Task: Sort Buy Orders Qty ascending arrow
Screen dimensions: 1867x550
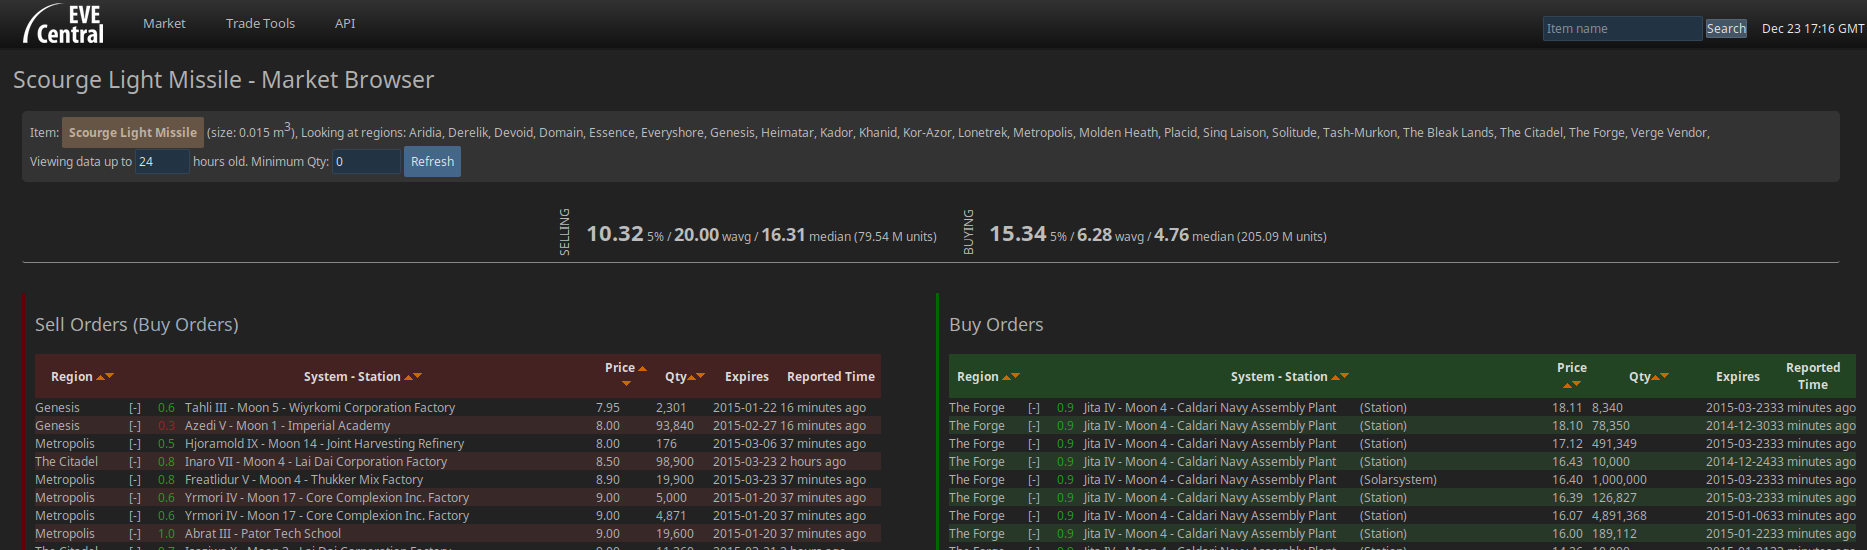Action: click(x=1656, y=377)
